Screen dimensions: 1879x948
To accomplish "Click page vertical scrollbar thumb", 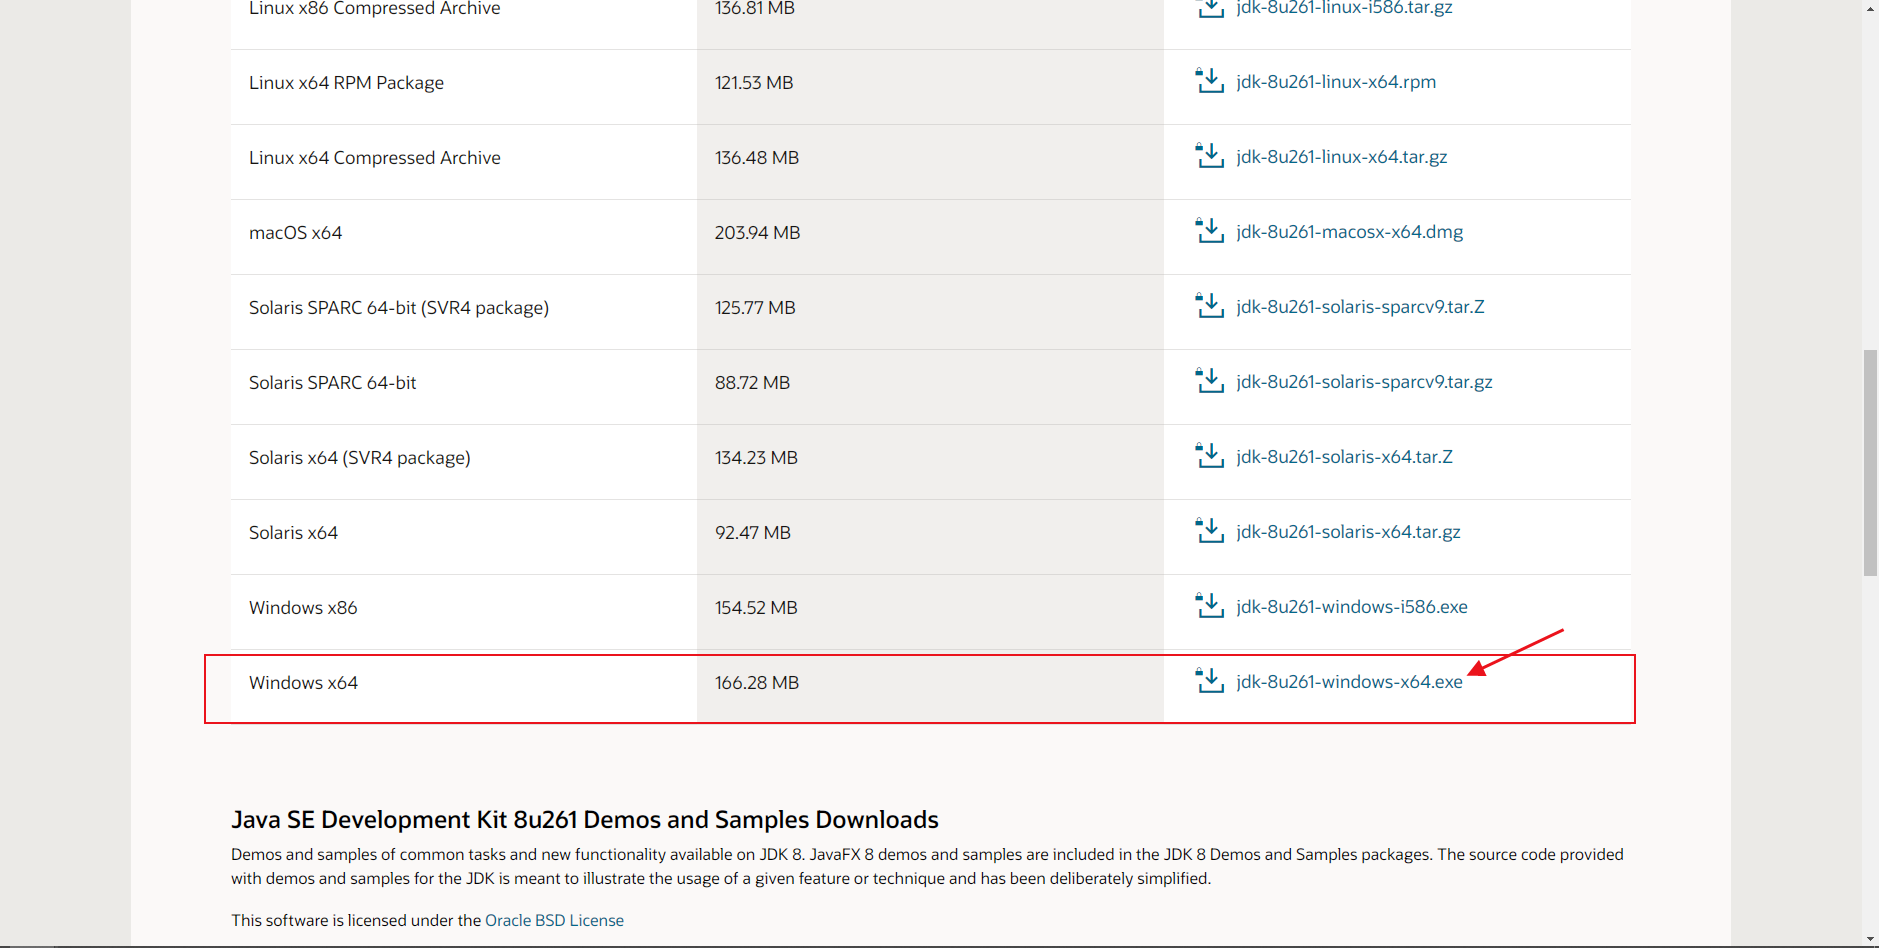I will coord(1870,463).
